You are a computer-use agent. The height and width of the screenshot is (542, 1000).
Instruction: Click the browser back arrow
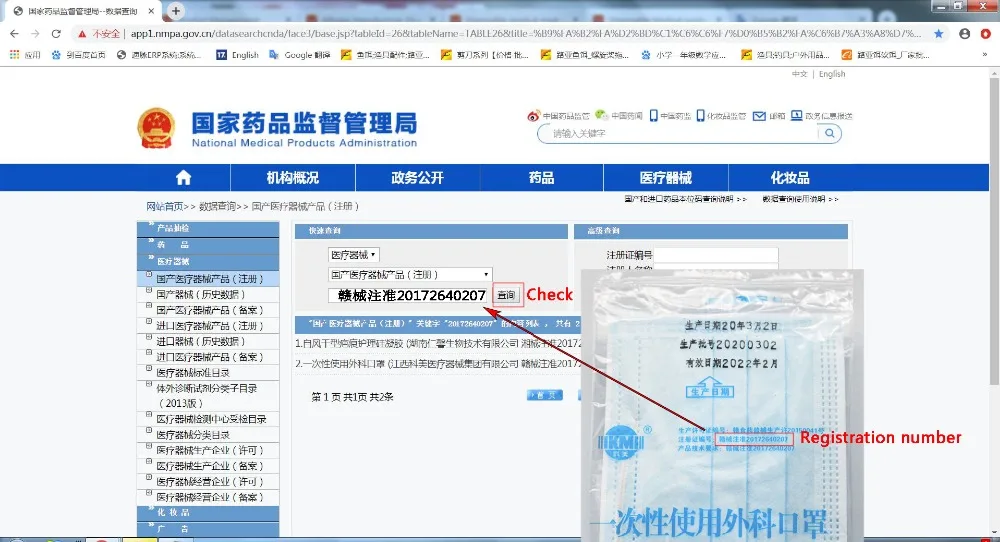[x=15, y=34]
